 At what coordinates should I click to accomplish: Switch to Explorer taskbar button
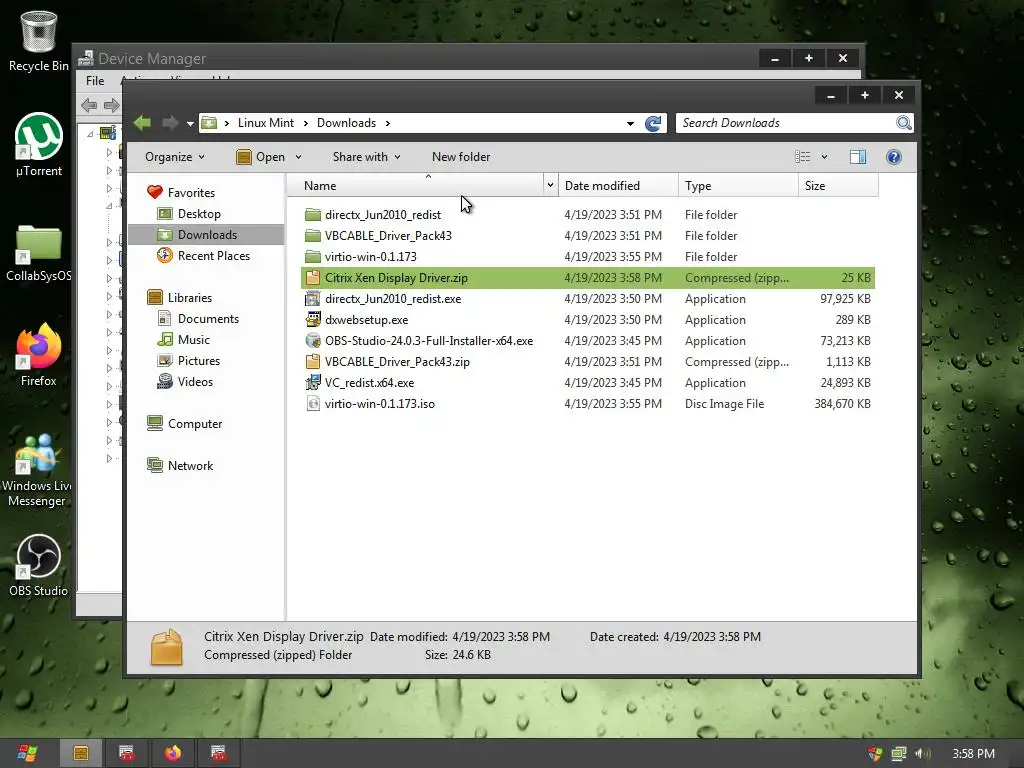(x=81, y=753)
